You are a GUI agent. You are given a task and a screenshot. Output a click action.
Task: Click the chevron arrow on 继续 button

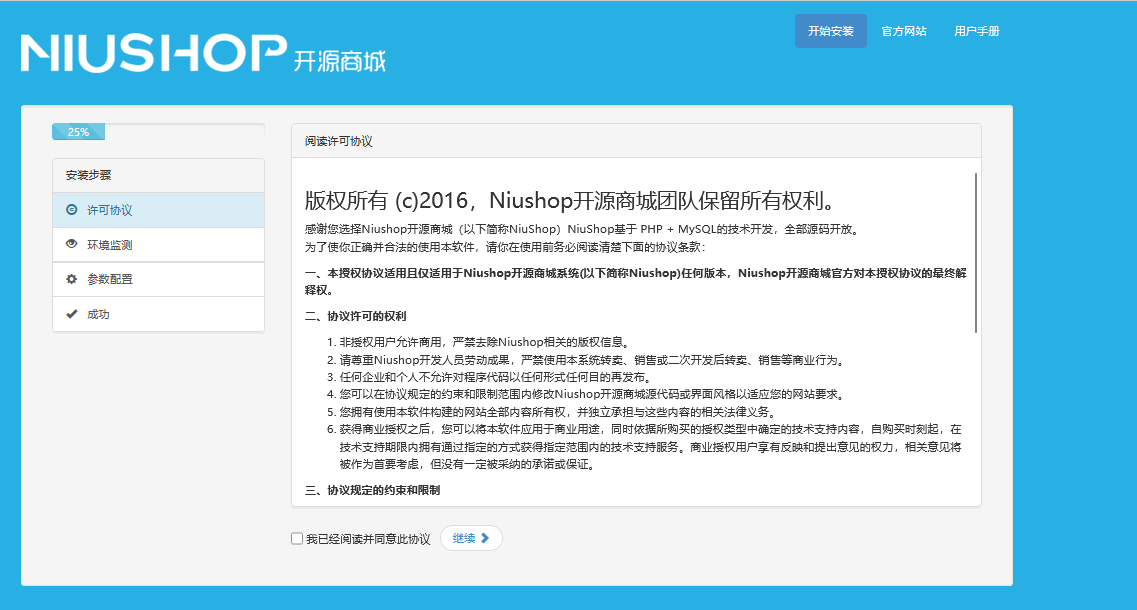pyautogui.click(x=485, y=538)
